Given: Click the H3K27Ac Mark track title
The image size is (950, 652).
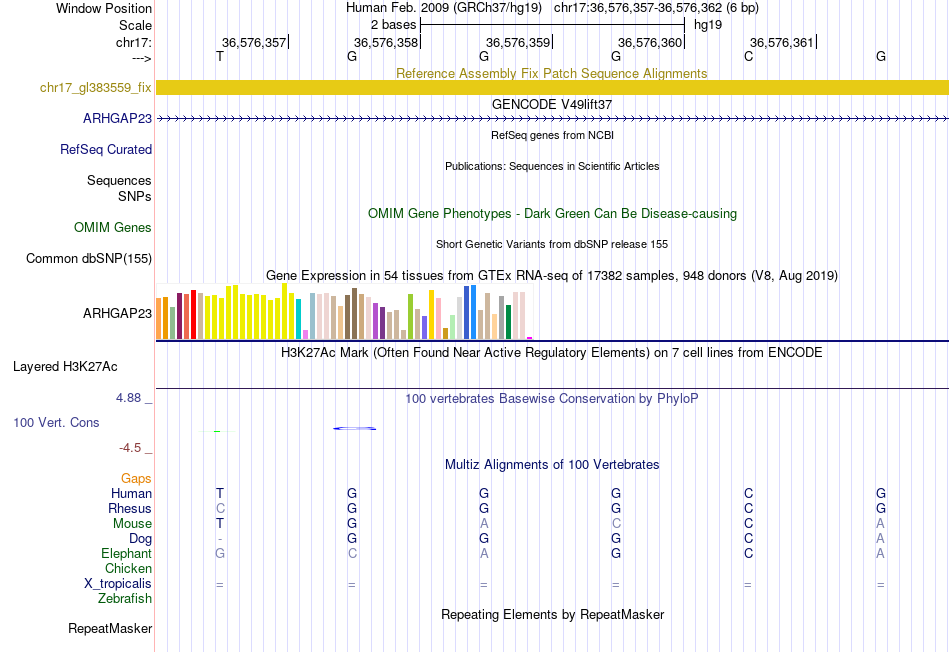Looking at the screenshot, I should (551, 353).
